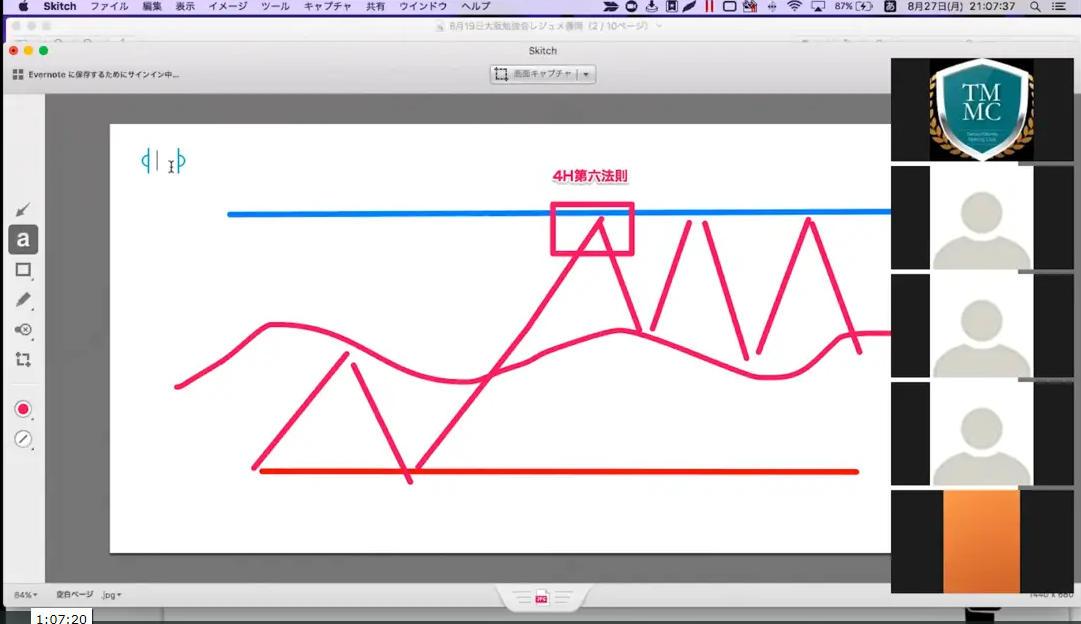Pick the Marker pen tool
The width and height of the screenshot is (1081, 624).
pyautogui.click(x=23, y=299)
